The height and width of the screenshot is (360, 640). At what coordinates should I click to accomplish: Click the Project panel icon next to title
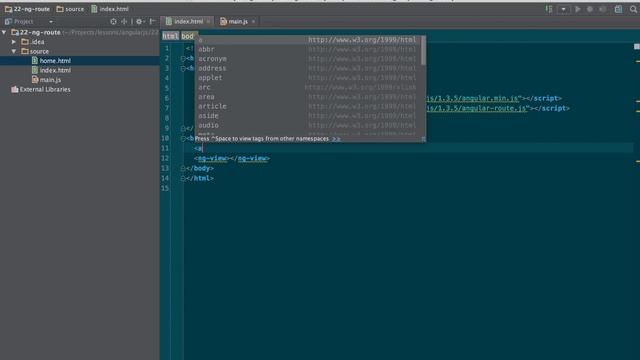pyautogui.click(x=8, y=22)
